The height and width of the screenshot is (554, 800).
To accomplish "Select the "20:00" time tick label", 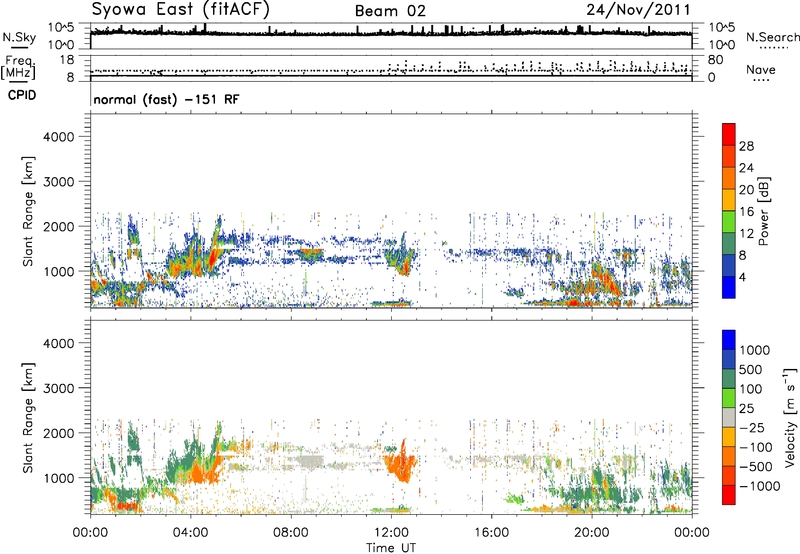I will (592, 533).
